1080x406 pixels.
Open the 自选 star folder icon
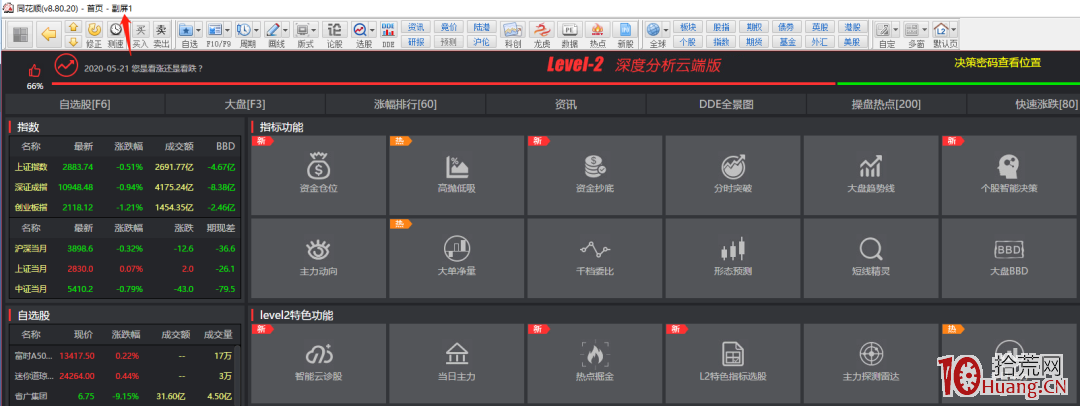point(185,30)
